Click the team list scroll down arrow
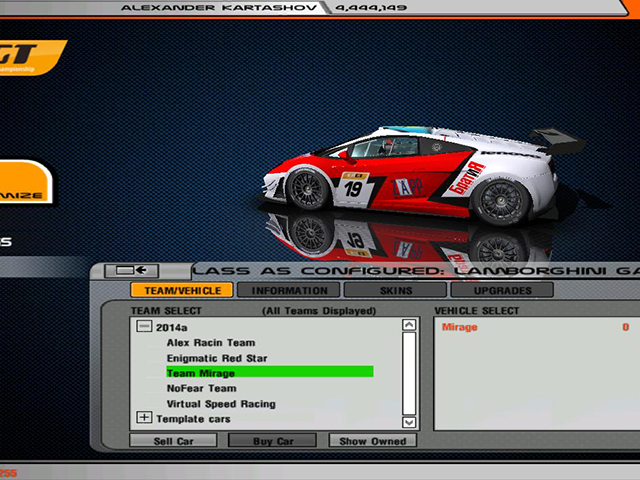 pos(409,422)
